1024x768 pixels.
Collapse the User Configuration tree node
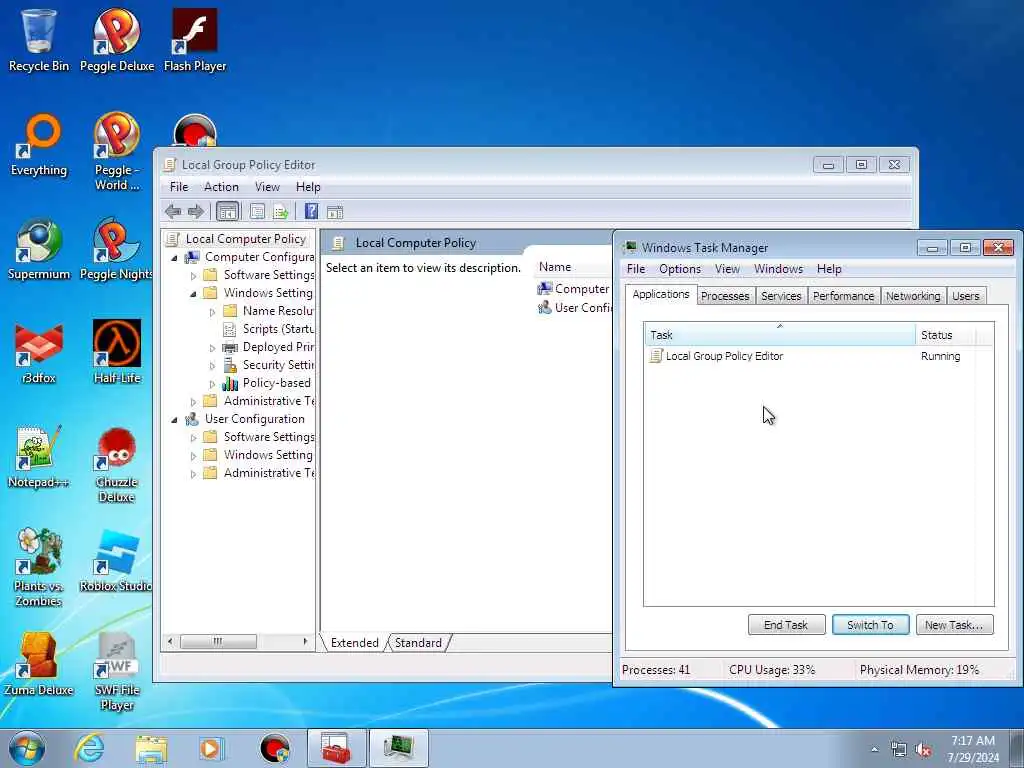(x=174, y=420)
